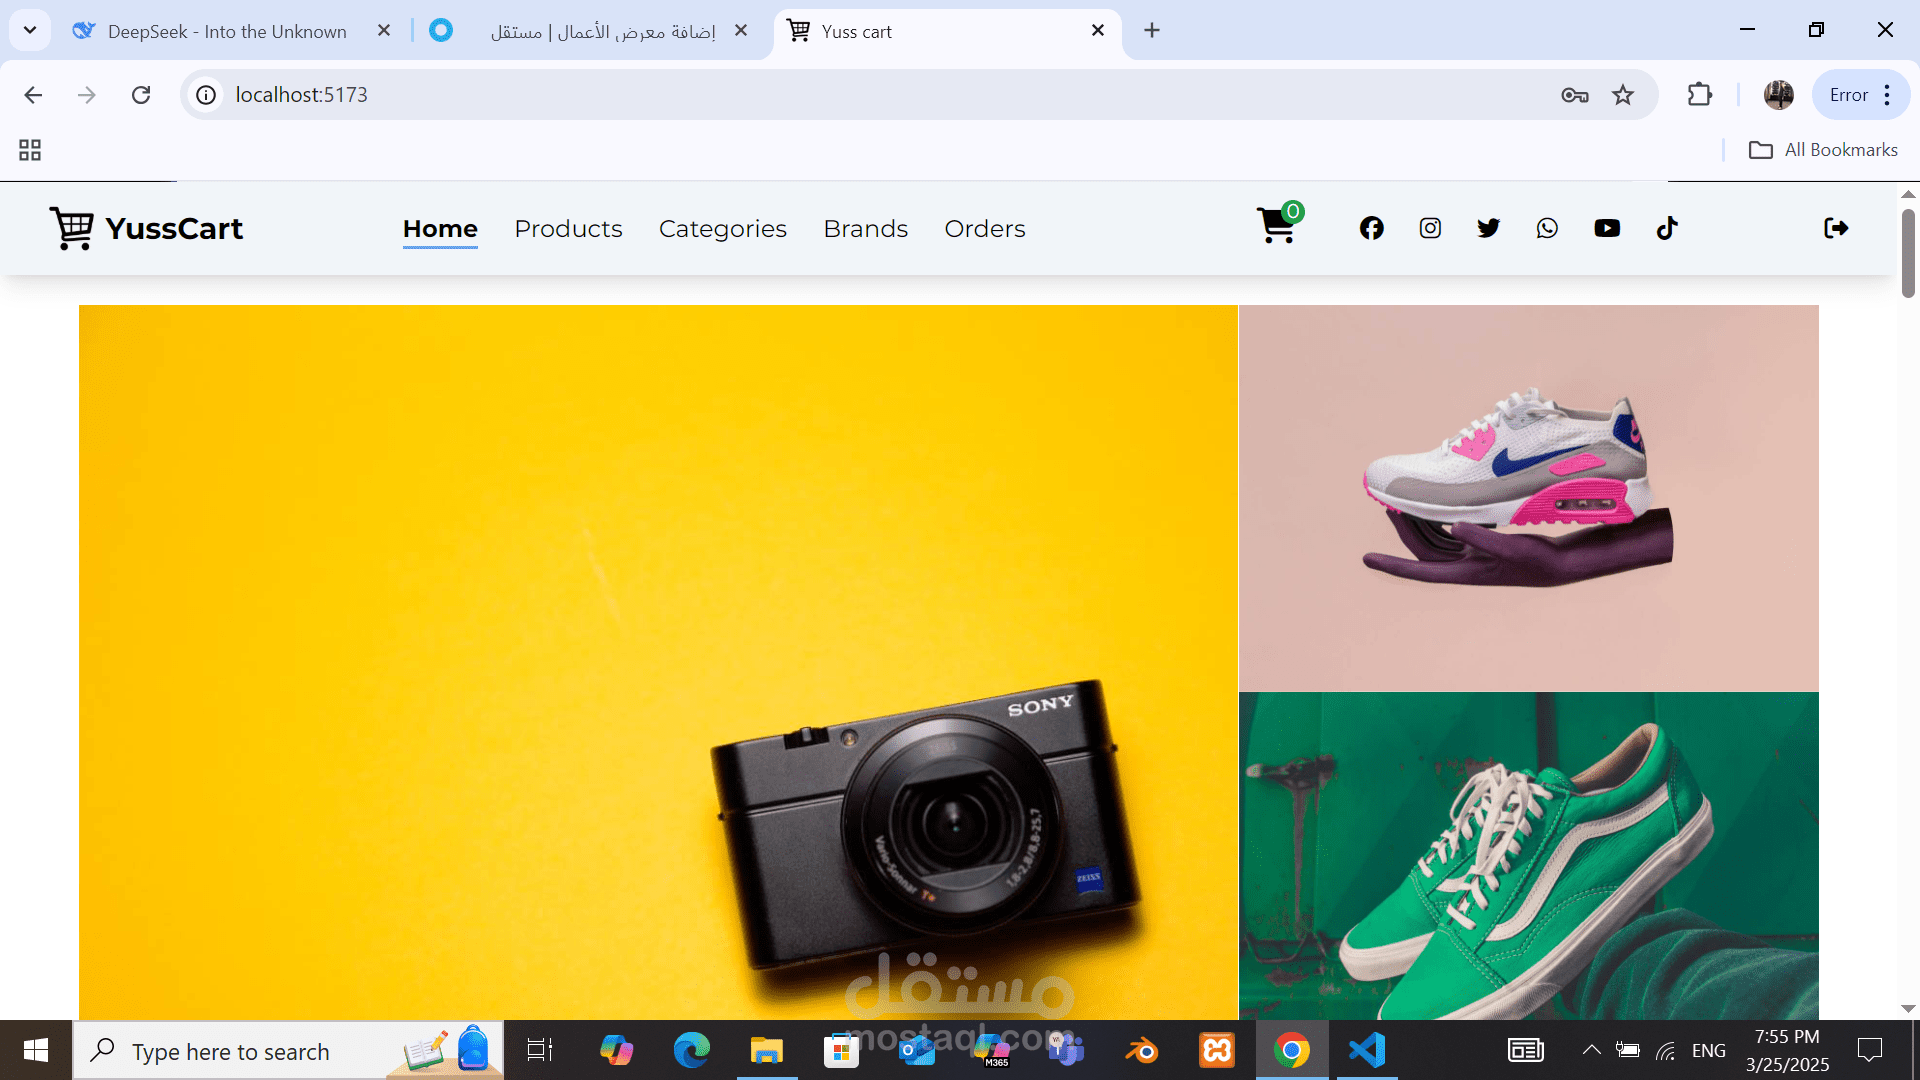Image resolution: width=1920 pixels, height=1080 pixels.
Task: Open the Orders page
Action: pos(985,229)
